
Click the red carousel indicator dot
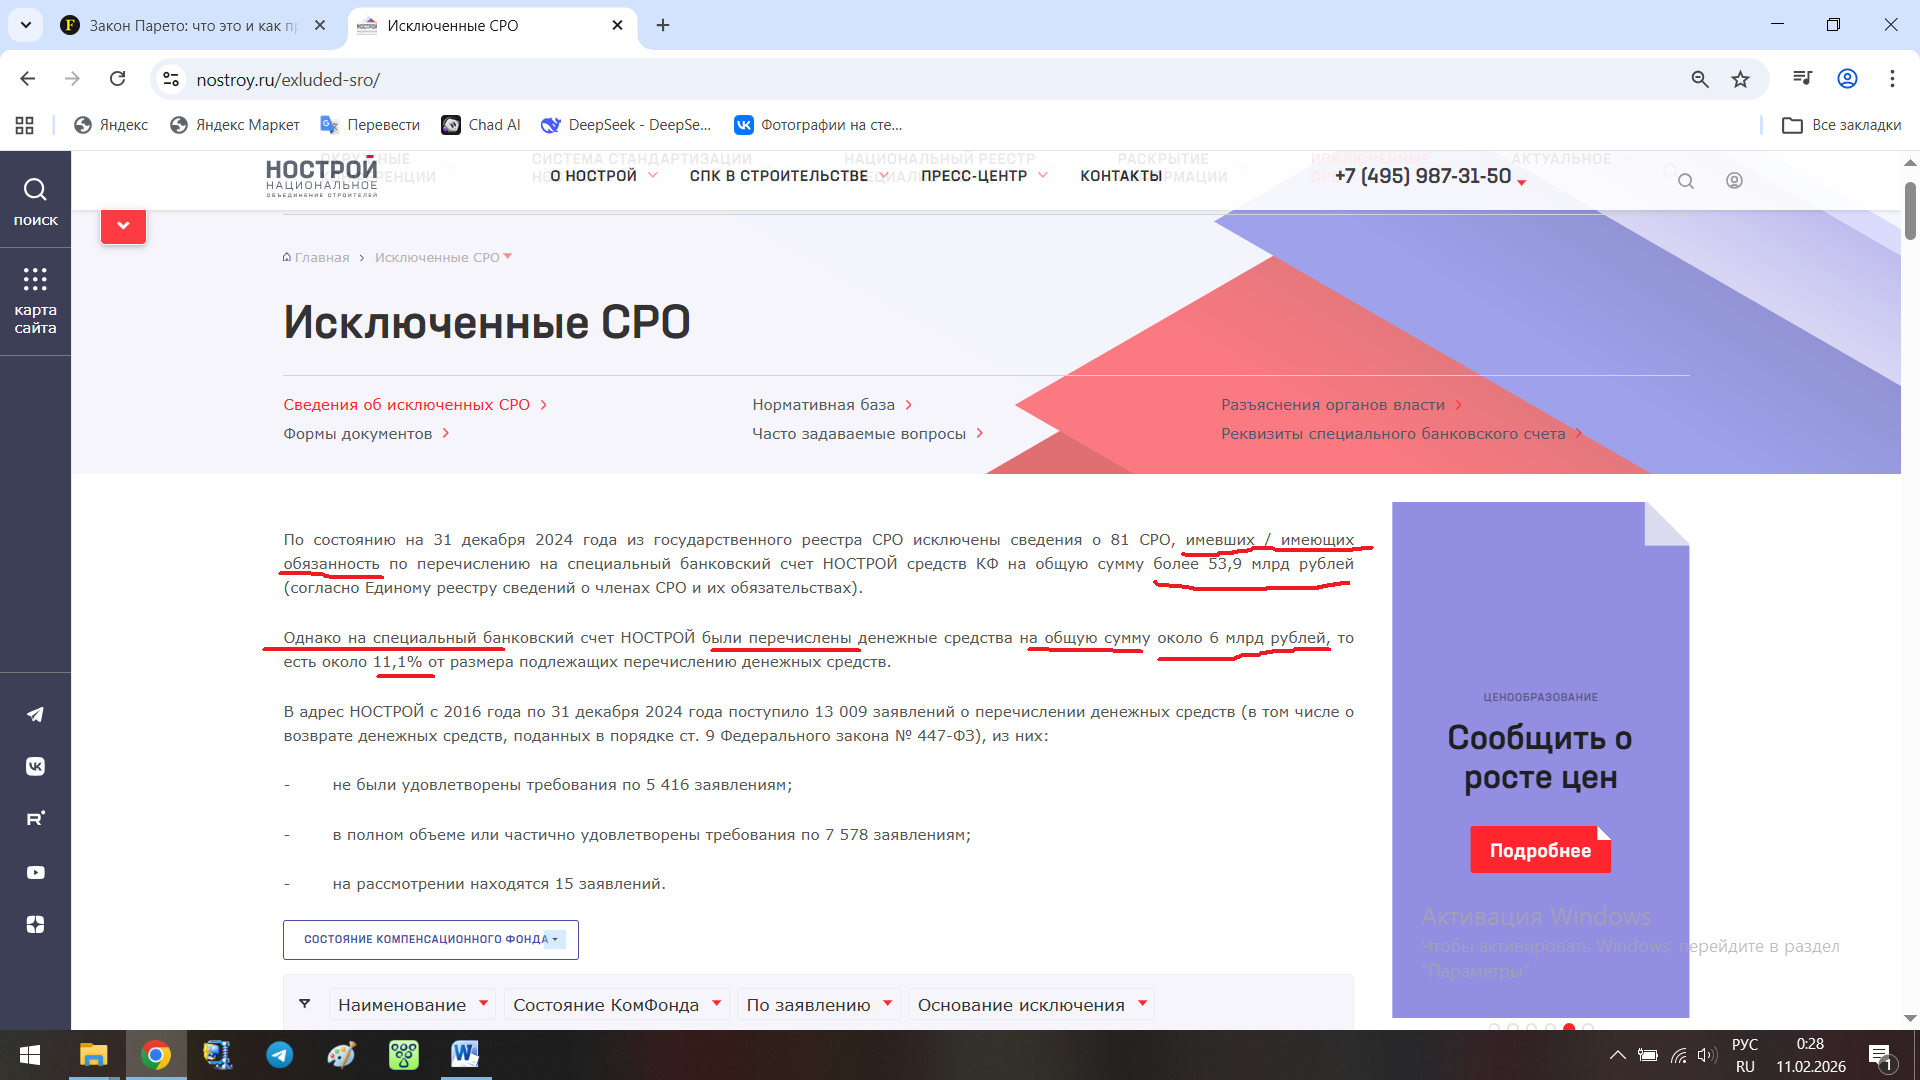1569,1027
